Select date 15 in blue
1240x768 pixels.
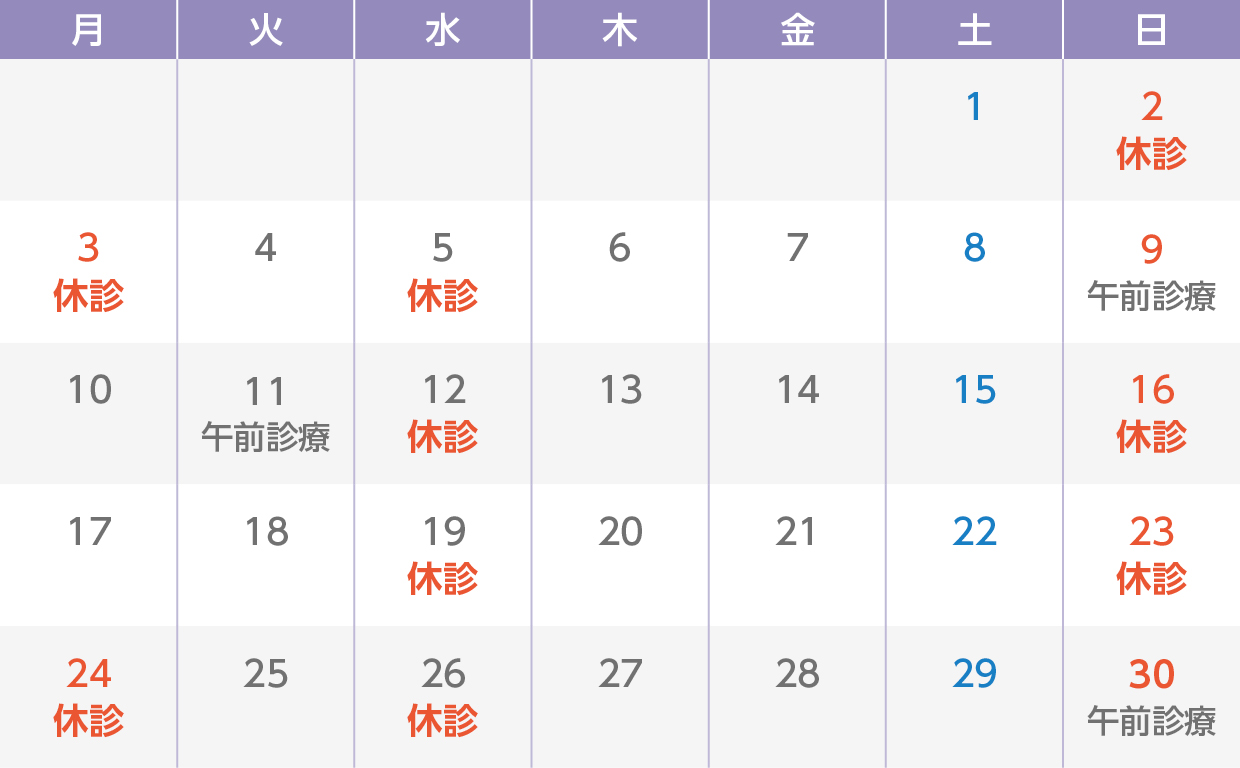pos(975,390)
